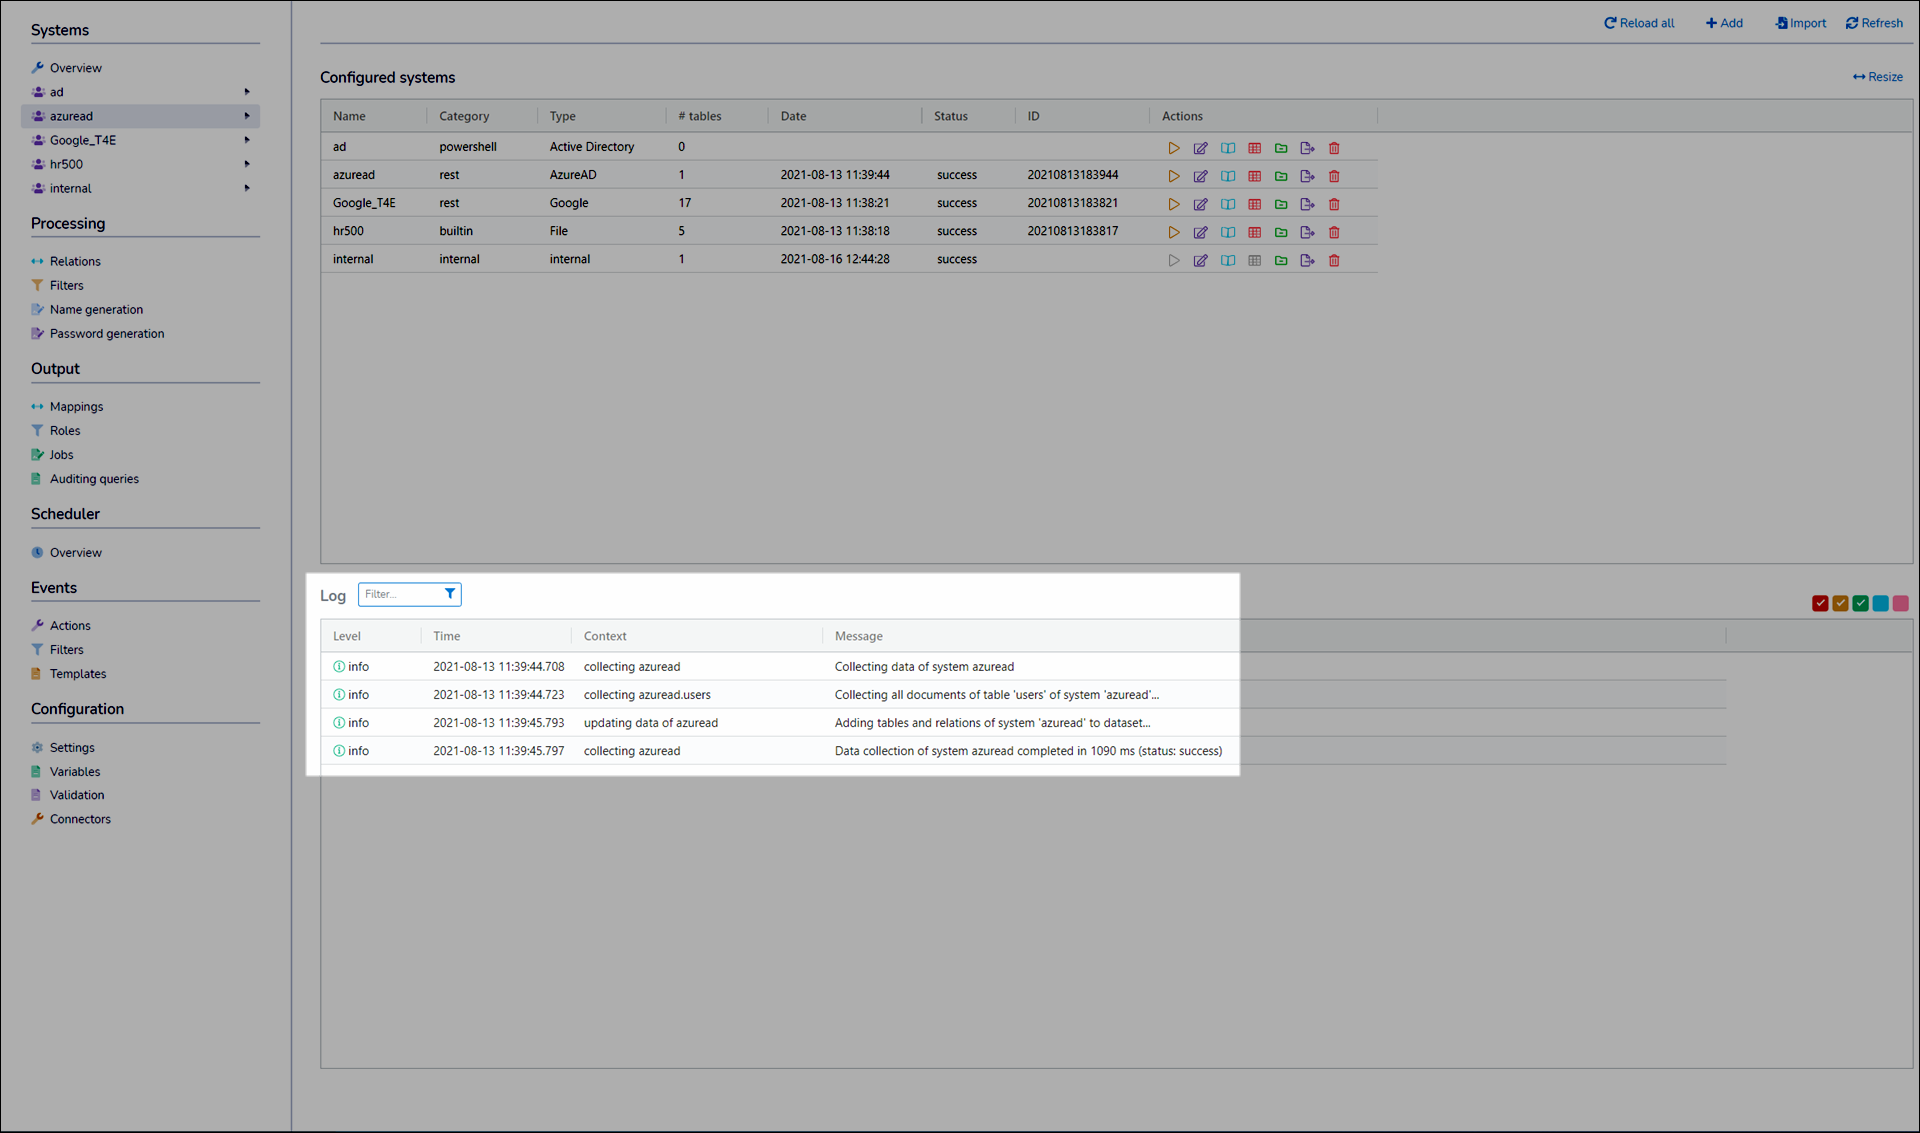This screenshot has width=1920, height=1133.
Task: Toggle the green log level checkbox
Action: pyautogui.click(x=1860, y=603)
